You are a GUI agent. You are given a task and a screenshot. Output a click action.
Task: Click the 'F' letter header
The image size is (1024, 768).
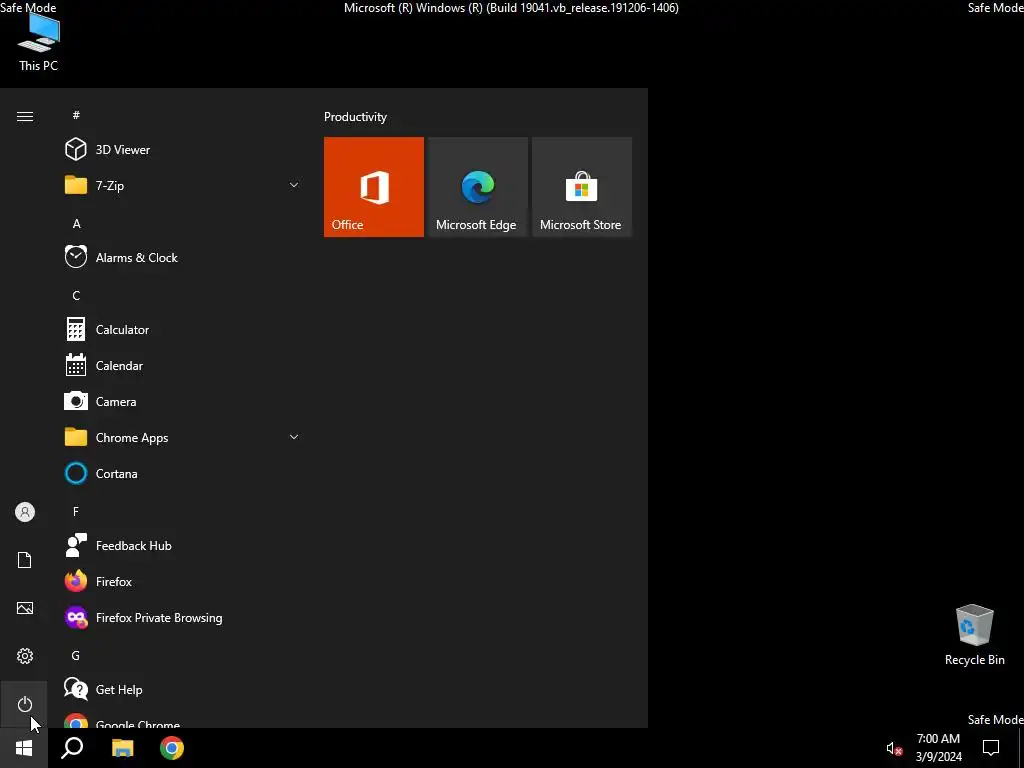click(x=76, y=511)
